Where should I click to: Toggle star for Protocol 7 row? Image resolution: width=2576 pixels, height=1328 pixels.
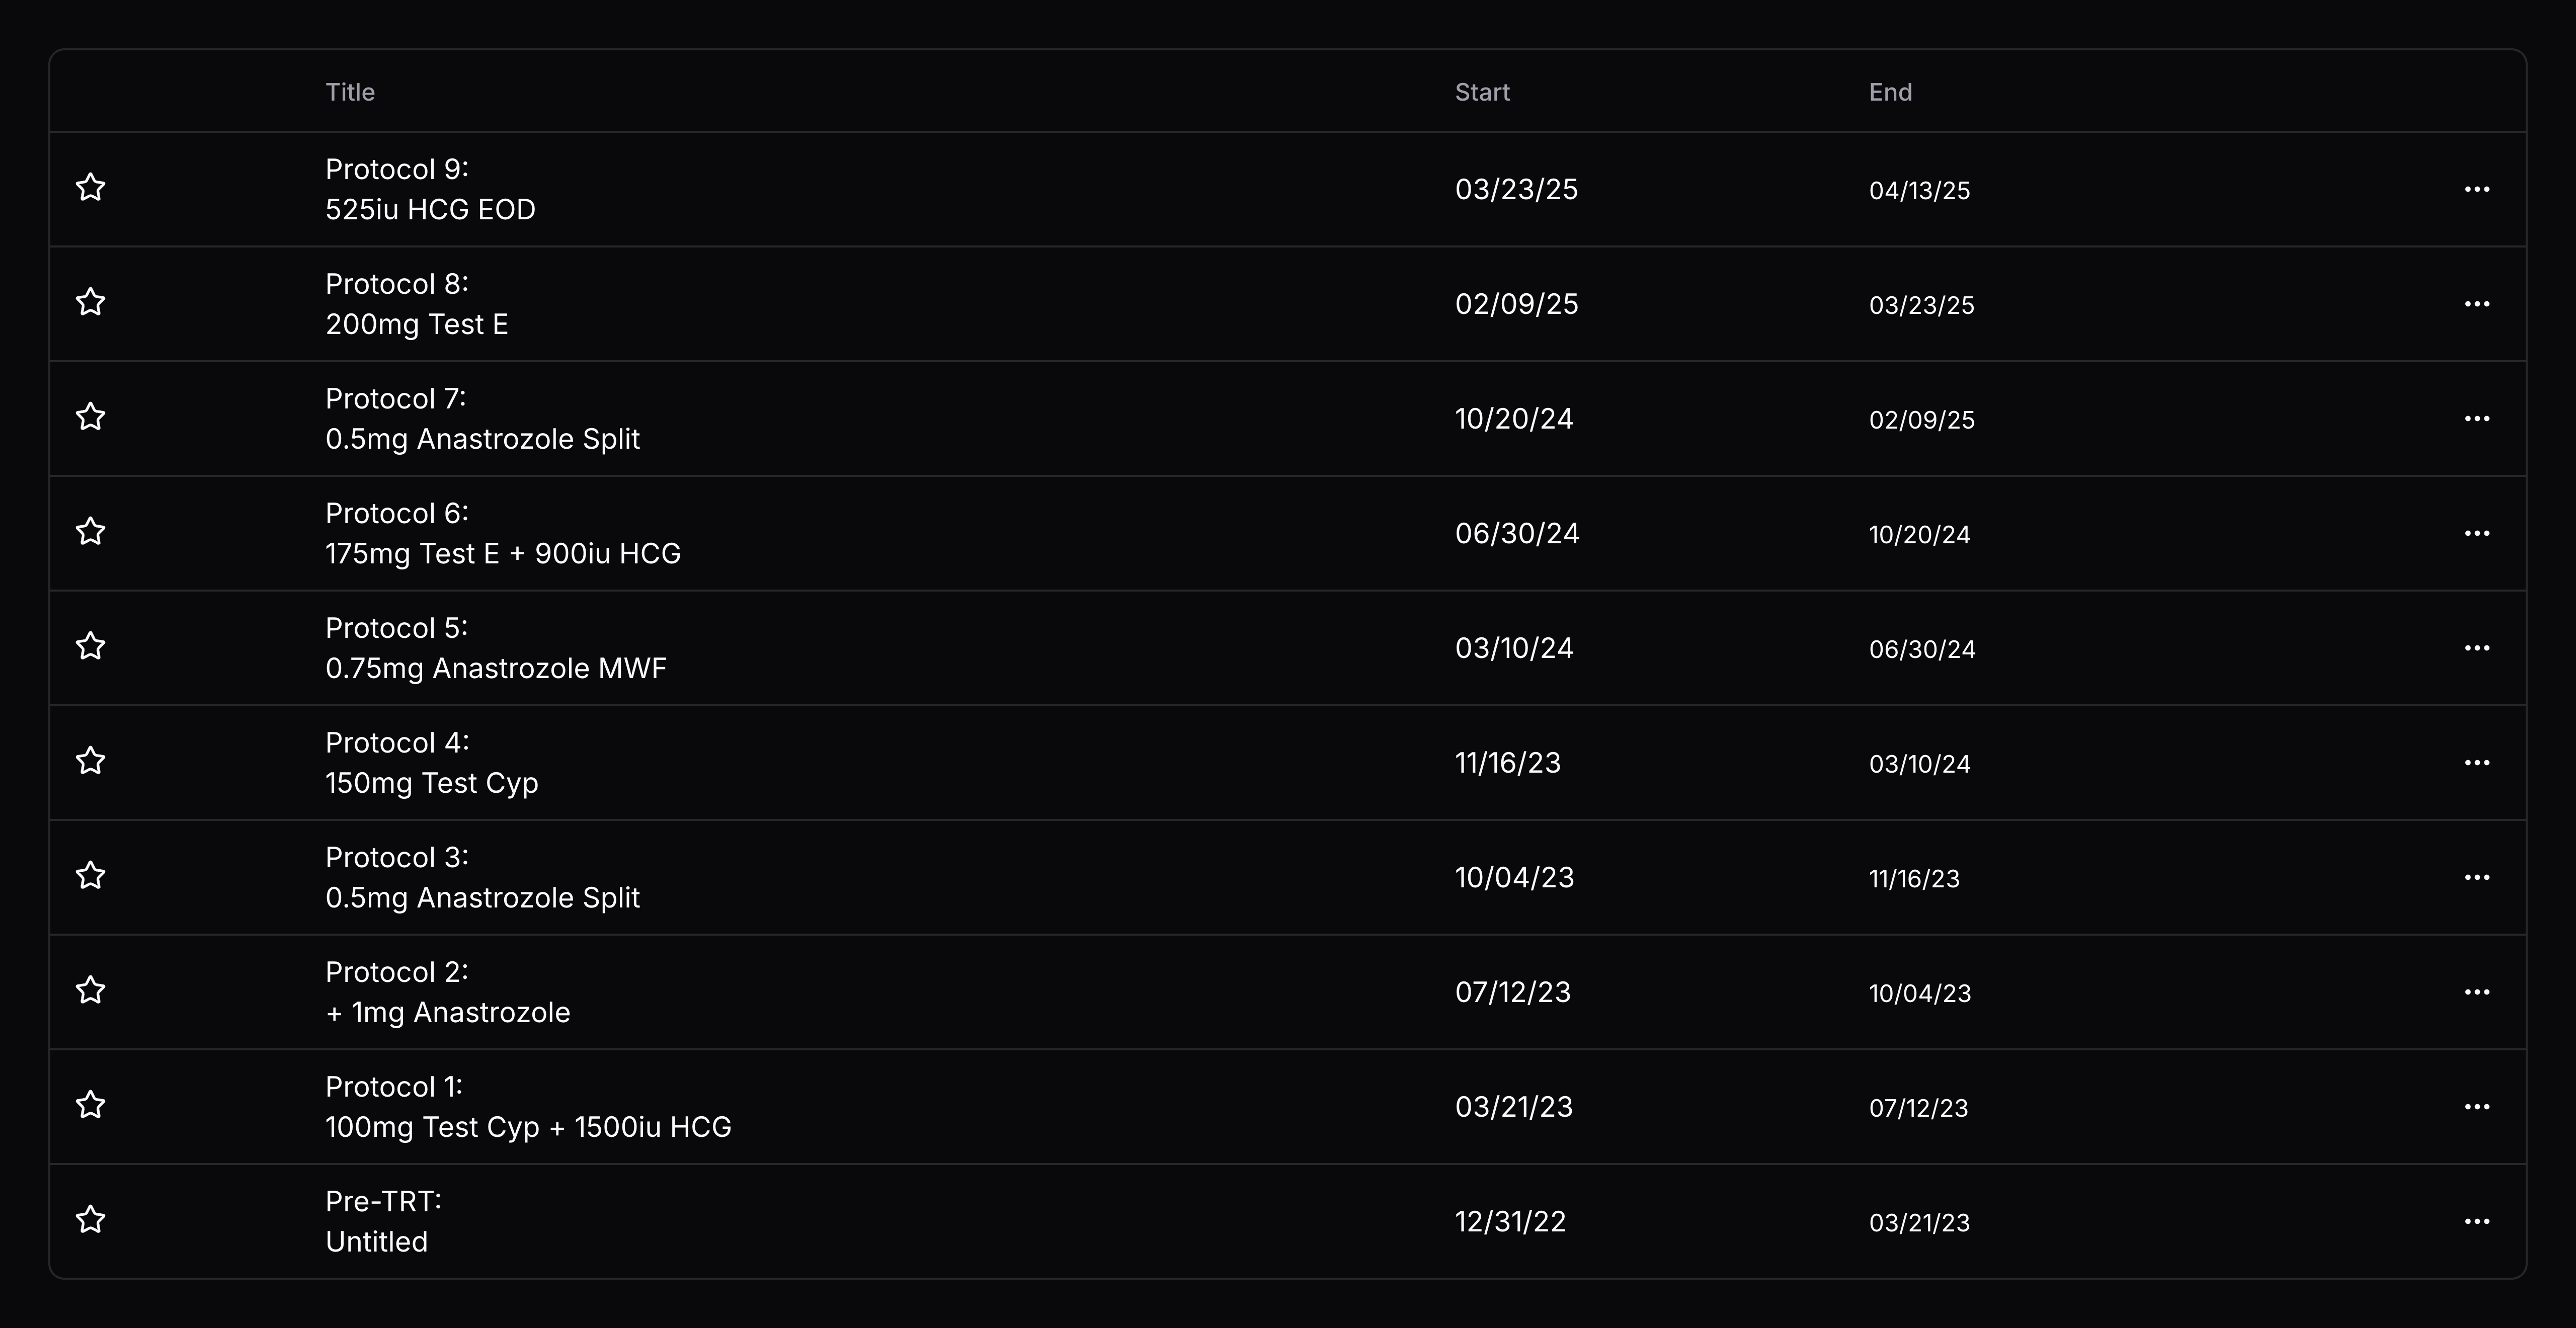coord(91,417)
